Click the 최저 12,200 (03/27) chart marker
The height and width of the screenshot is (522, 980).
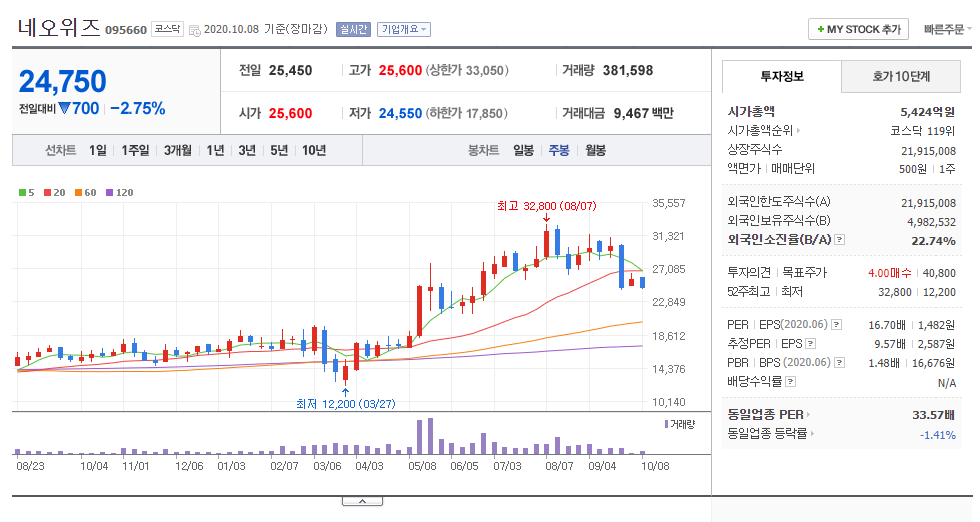(346, 404)
